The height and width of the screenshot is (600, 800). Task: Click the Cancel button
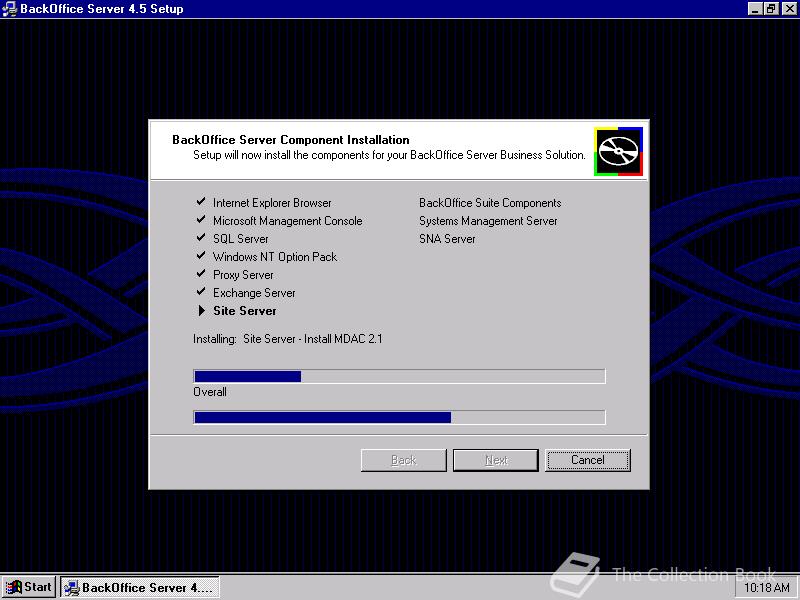click(x=588, y=460)
